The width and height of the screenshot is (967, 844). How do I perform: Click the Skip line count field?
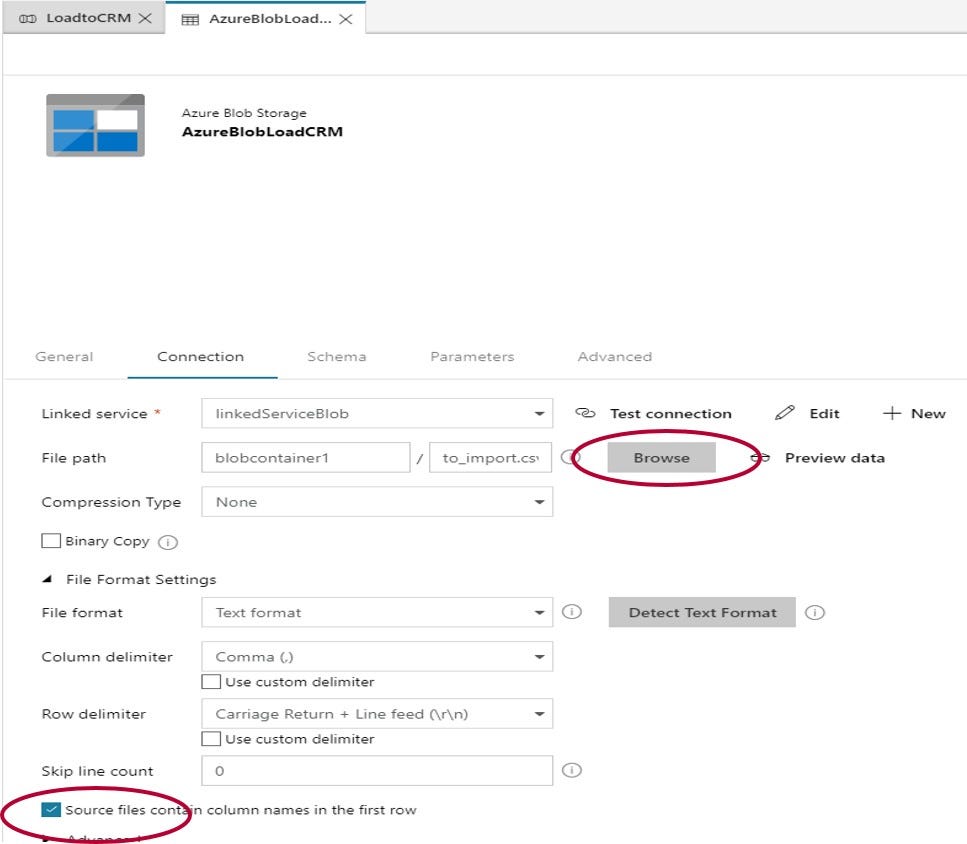click(377, 771)
